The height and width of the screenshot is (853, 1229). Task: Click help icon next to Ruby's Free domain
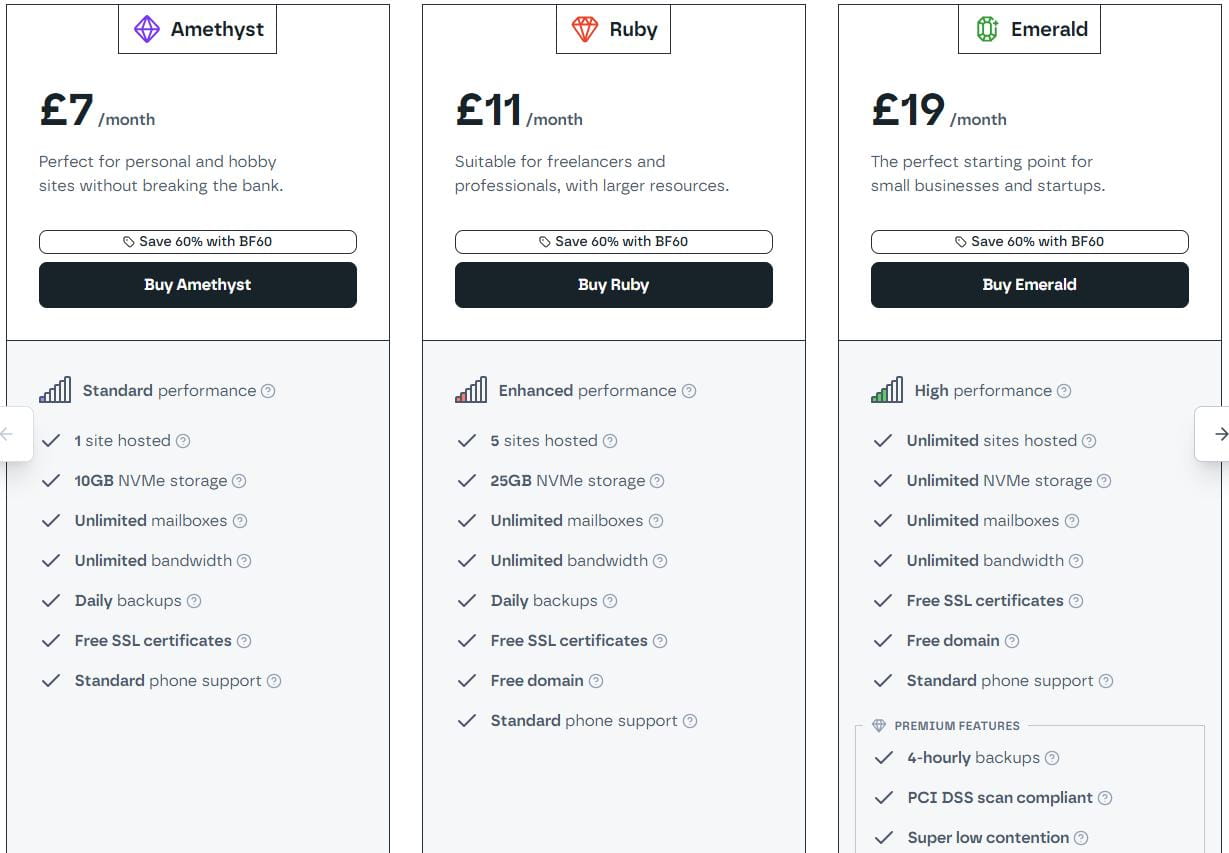coord(596,681)
